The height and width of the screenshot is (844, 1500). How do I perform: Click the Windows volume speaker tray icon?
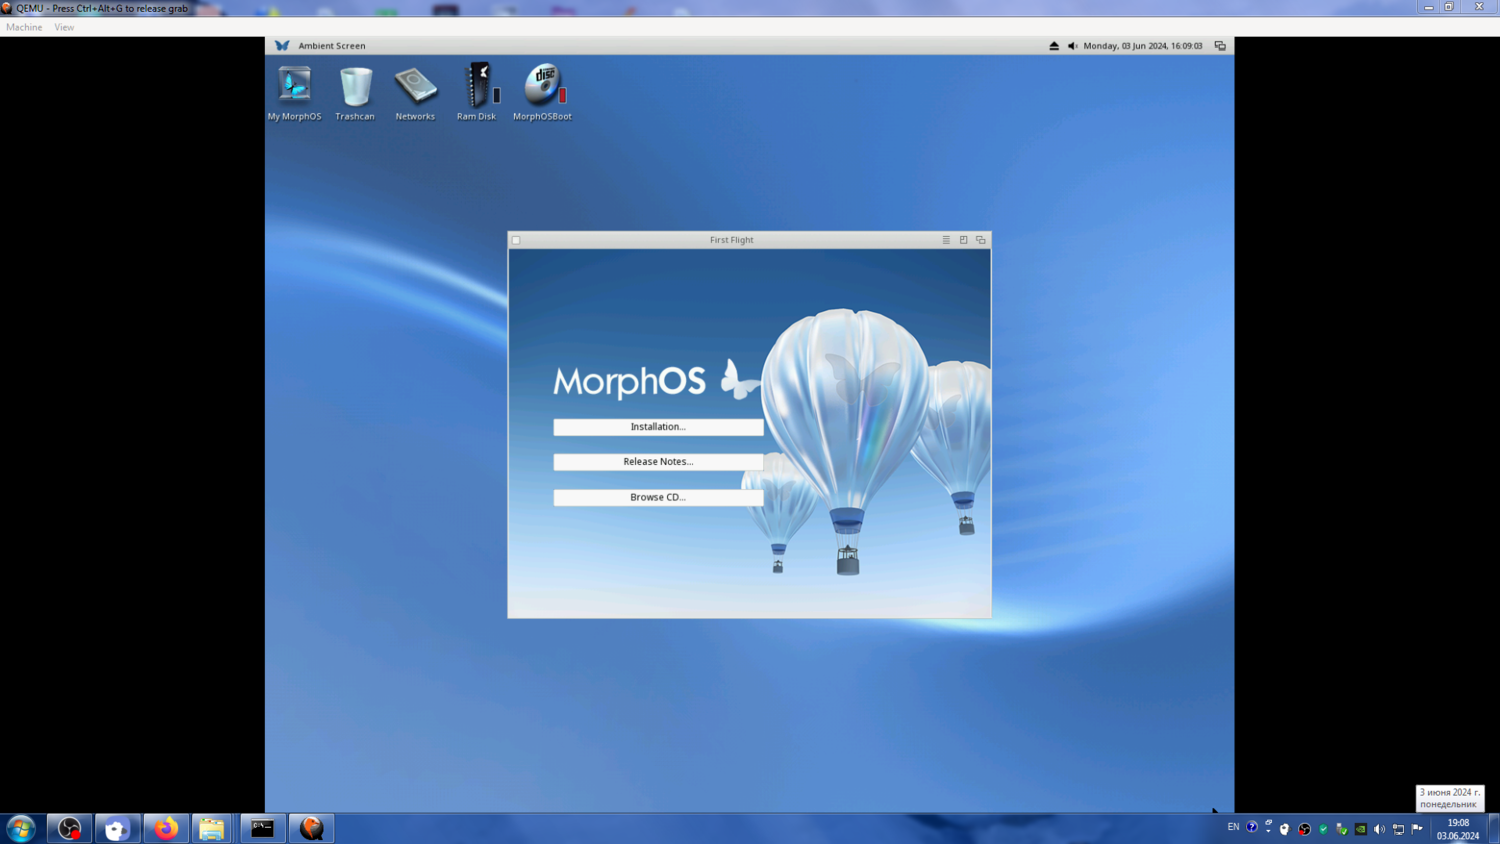pos(1380,829)
